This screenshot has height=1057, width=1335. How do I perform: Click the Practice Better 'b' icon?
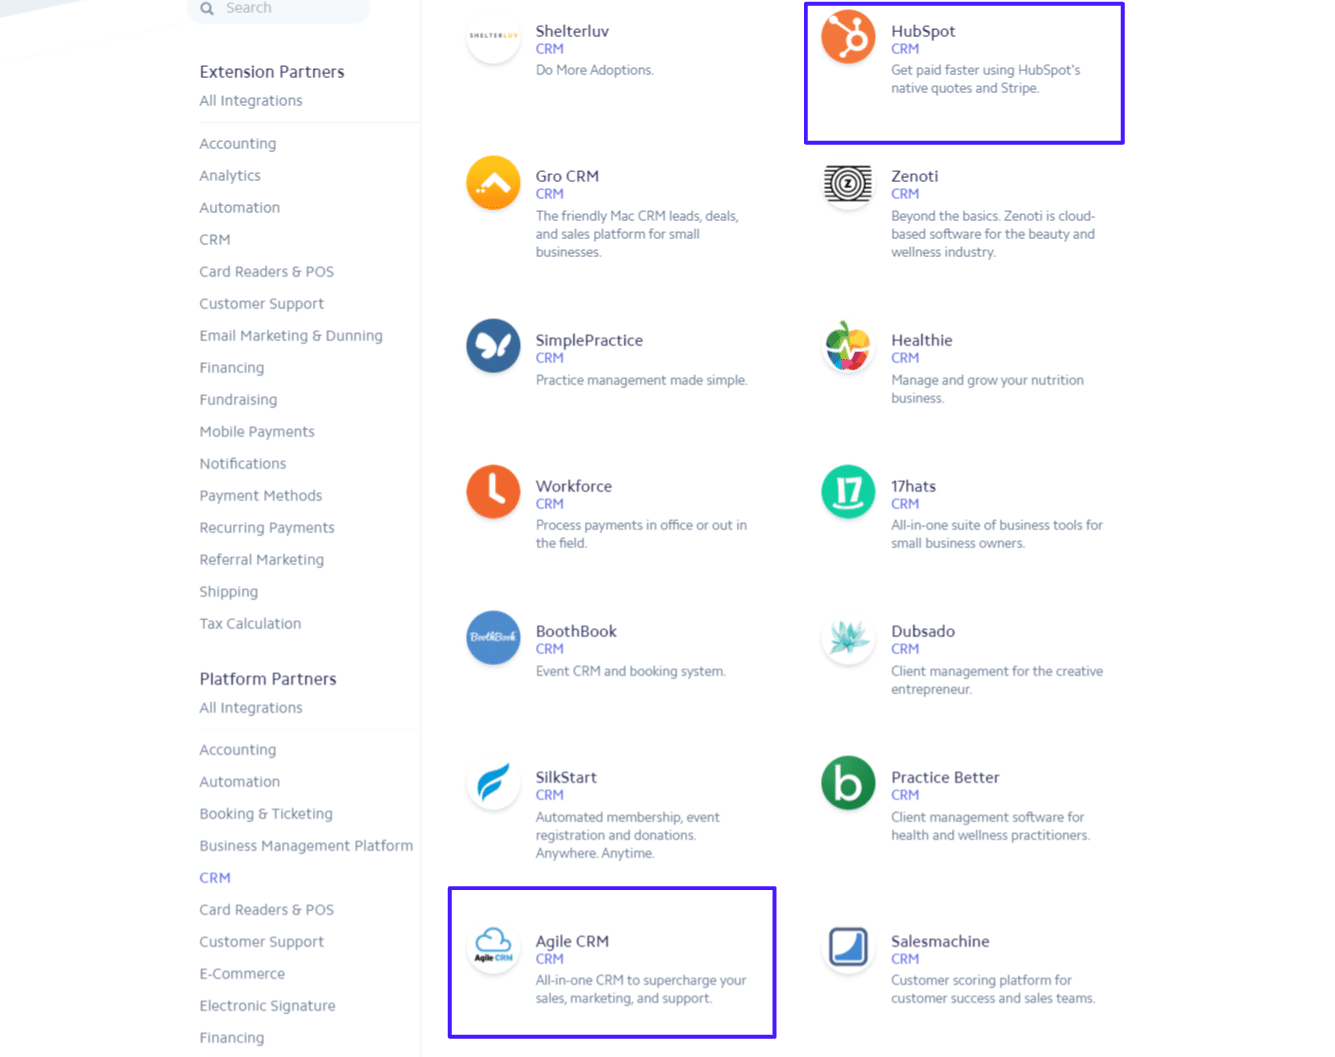click(848, 783)
